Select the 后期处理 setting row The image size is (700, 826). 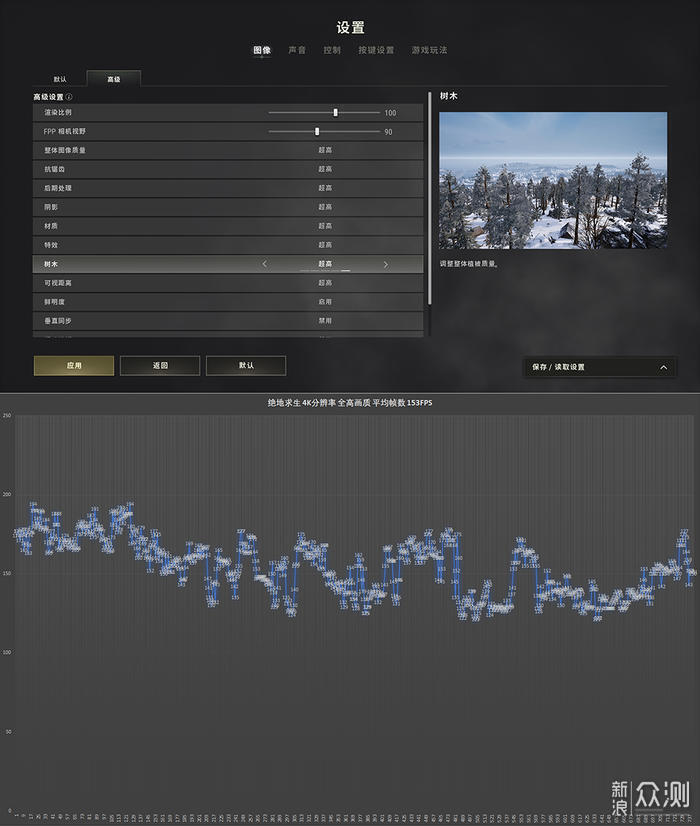pyautogui.click(x=228, y=188)
